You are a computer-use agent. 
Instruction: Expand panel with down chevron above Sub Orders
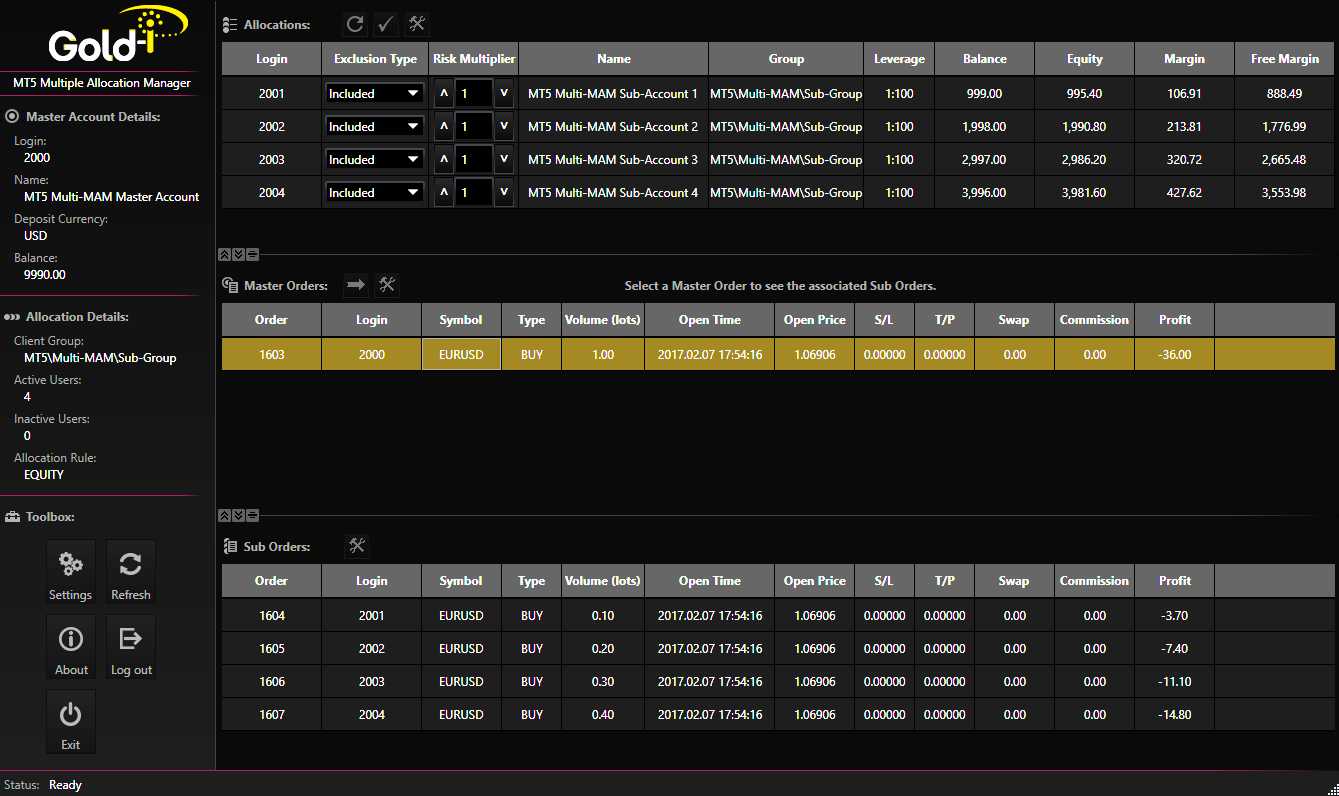[238, 516]
